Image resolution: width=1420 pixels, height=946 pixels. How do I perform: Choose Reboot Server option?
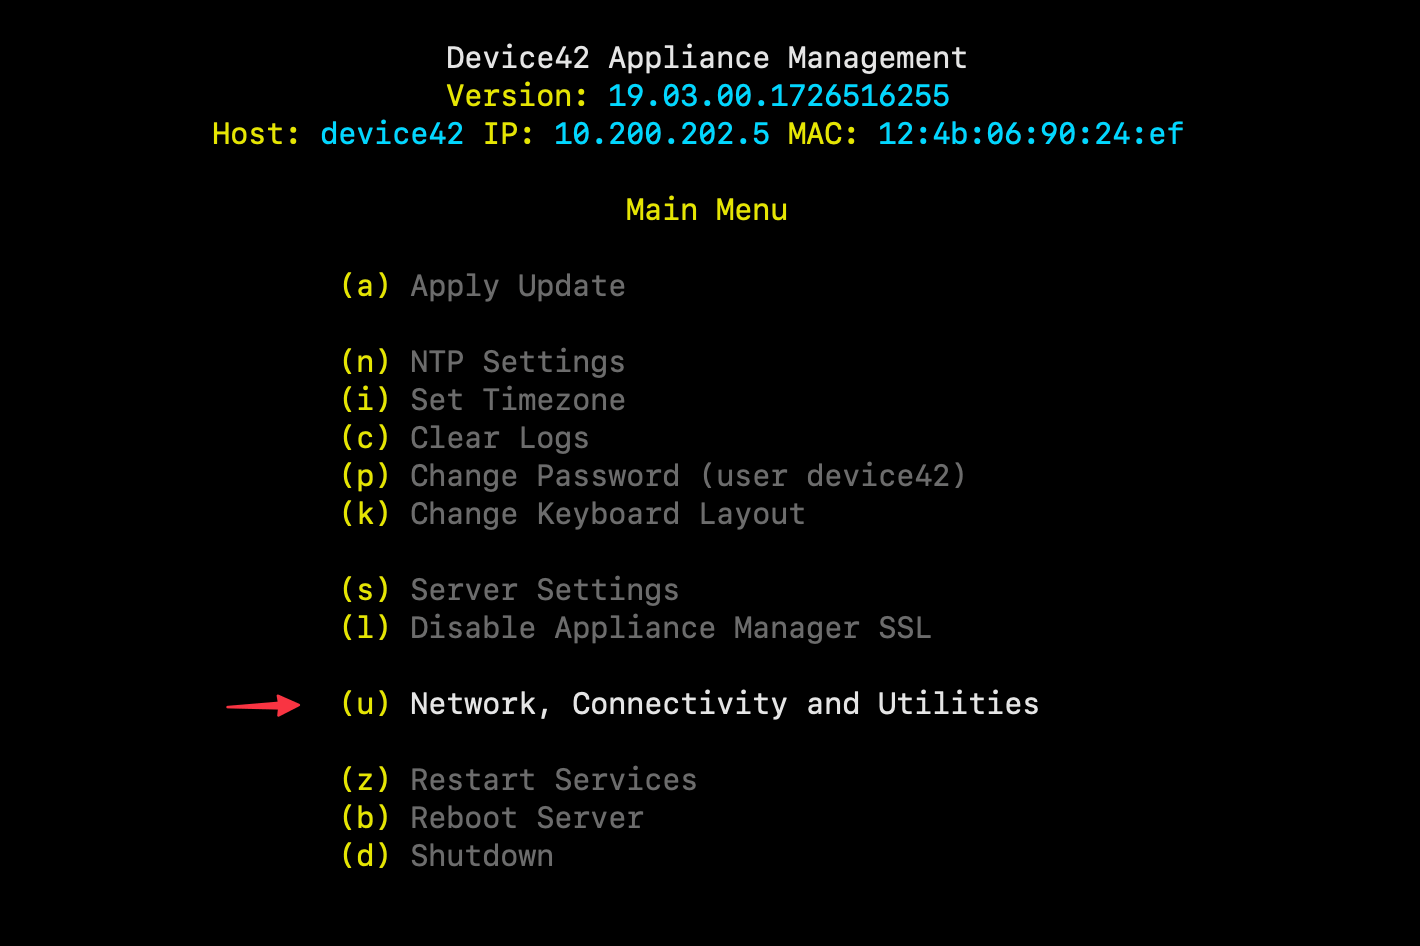point(526,817)
